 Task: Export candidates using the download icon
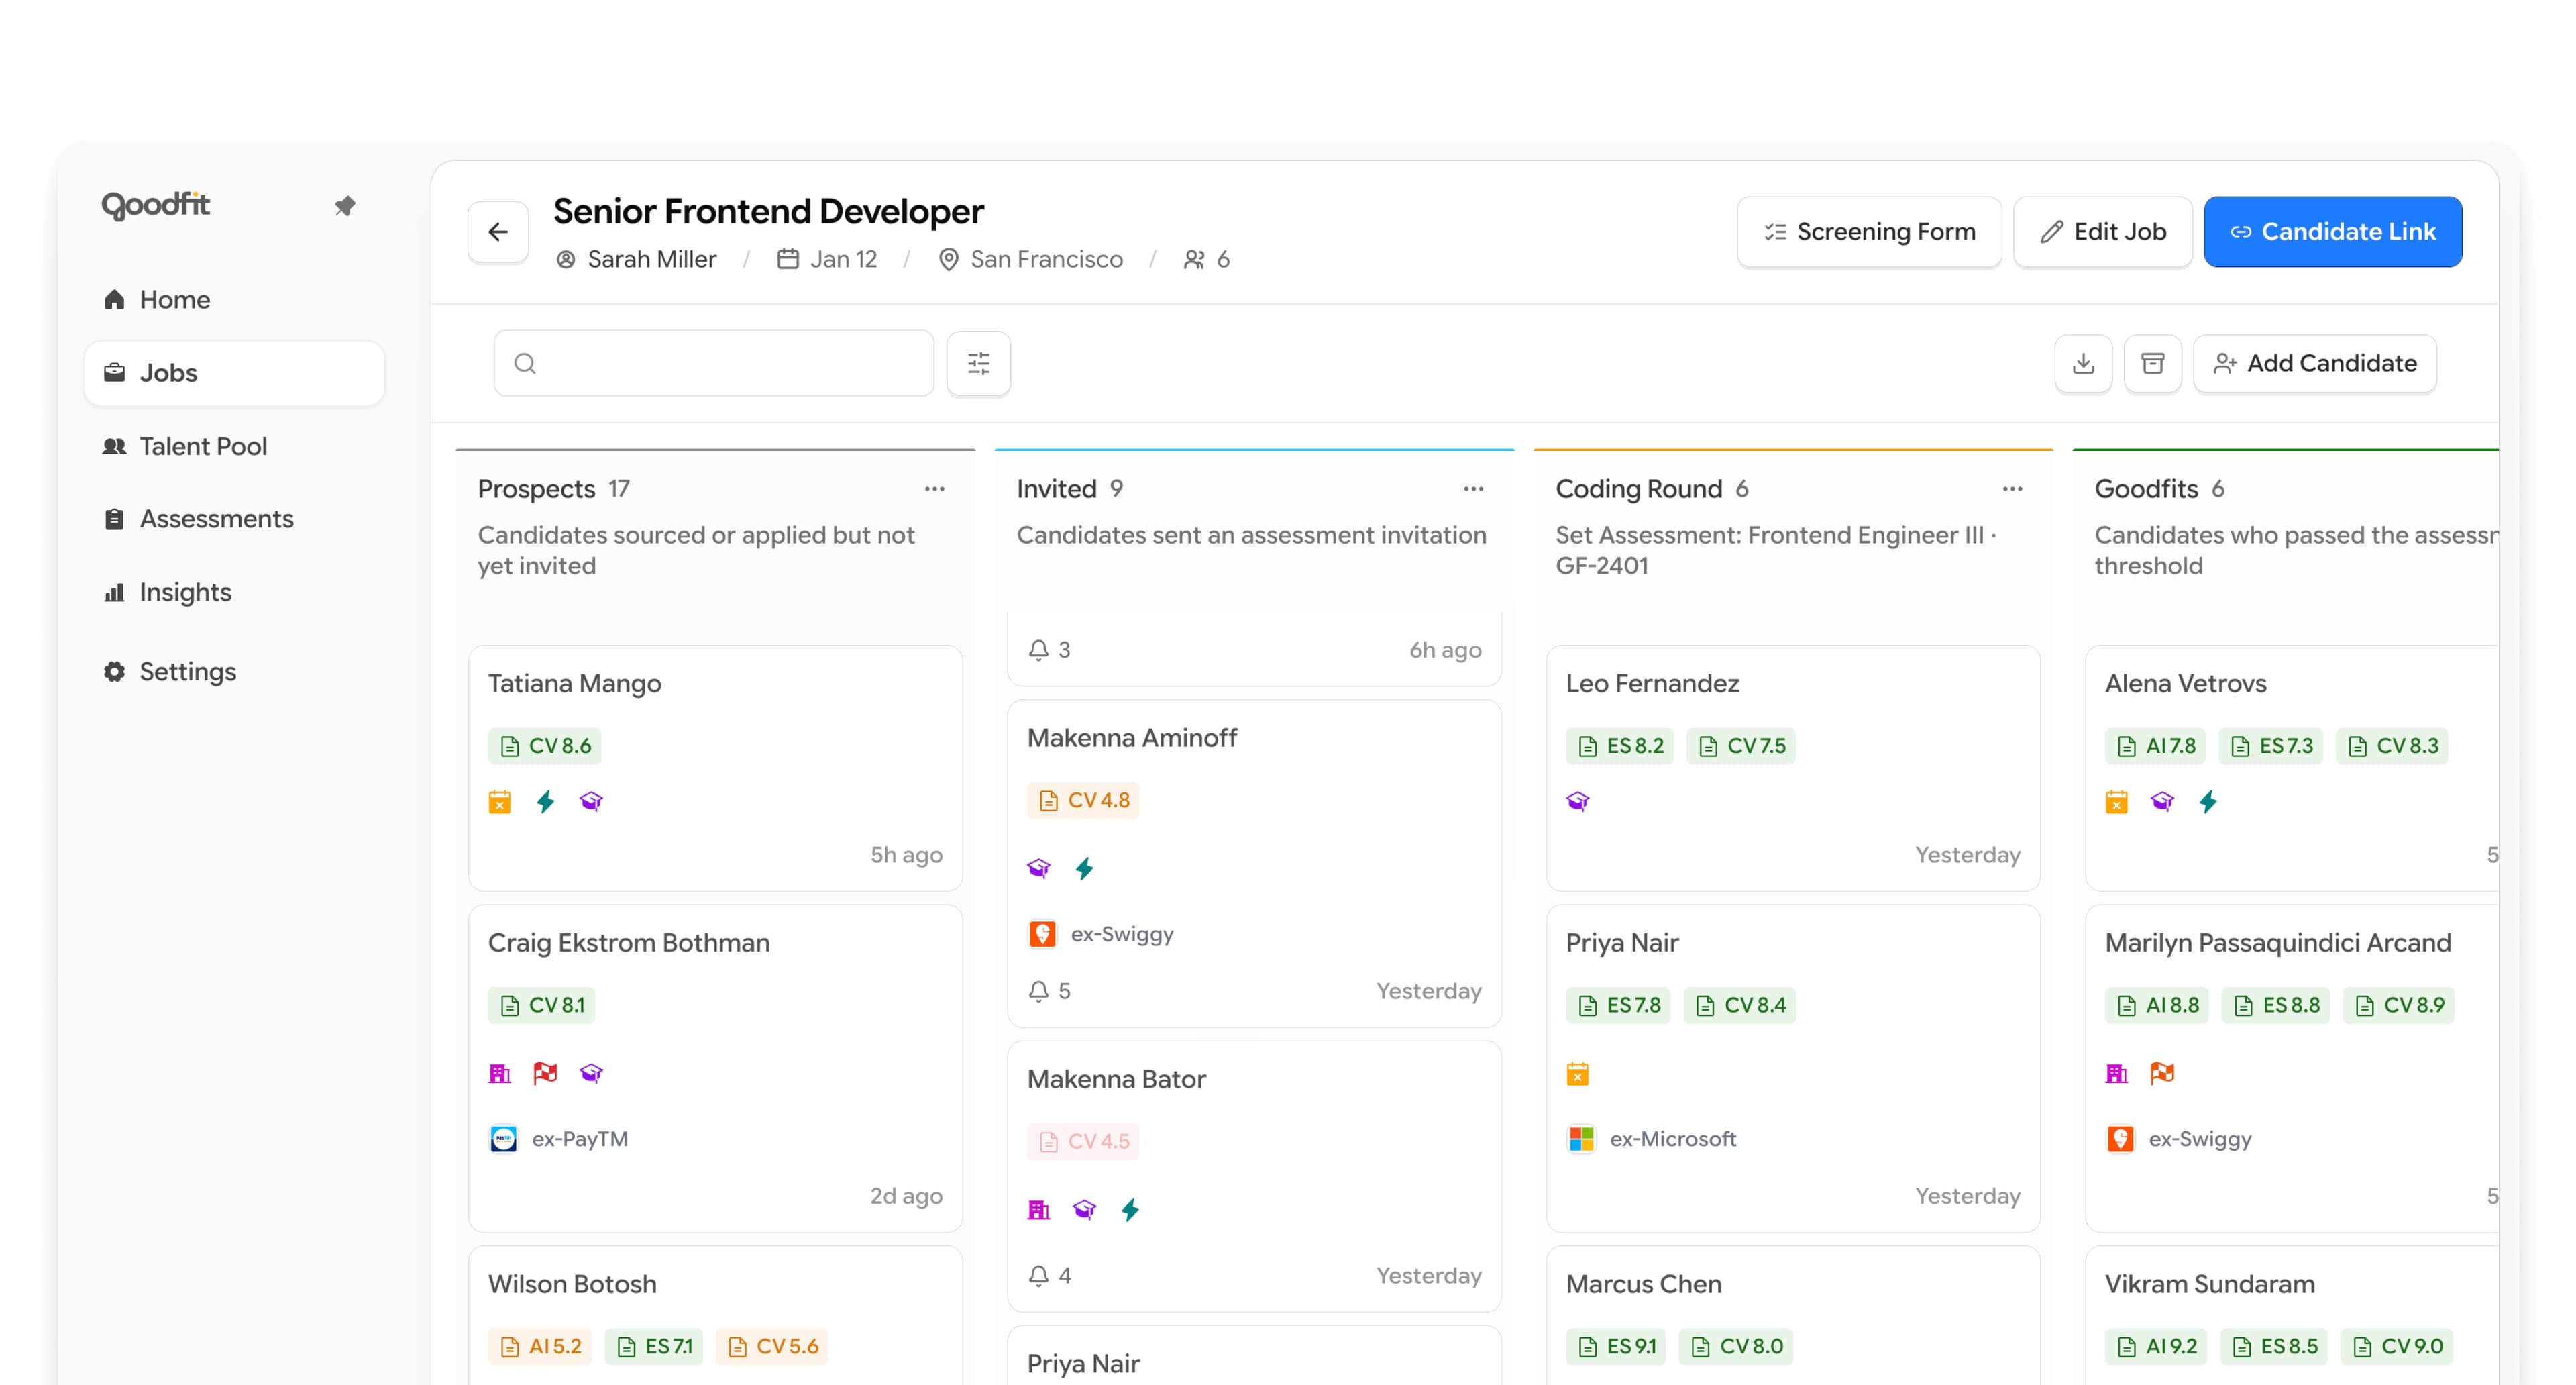2084,363
